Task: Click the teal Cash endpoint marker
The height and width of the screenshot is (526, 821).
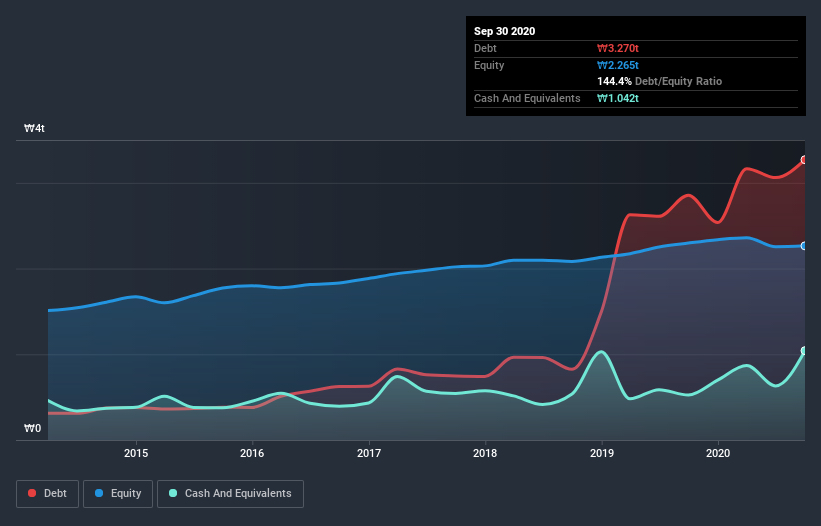Action: 804,351
